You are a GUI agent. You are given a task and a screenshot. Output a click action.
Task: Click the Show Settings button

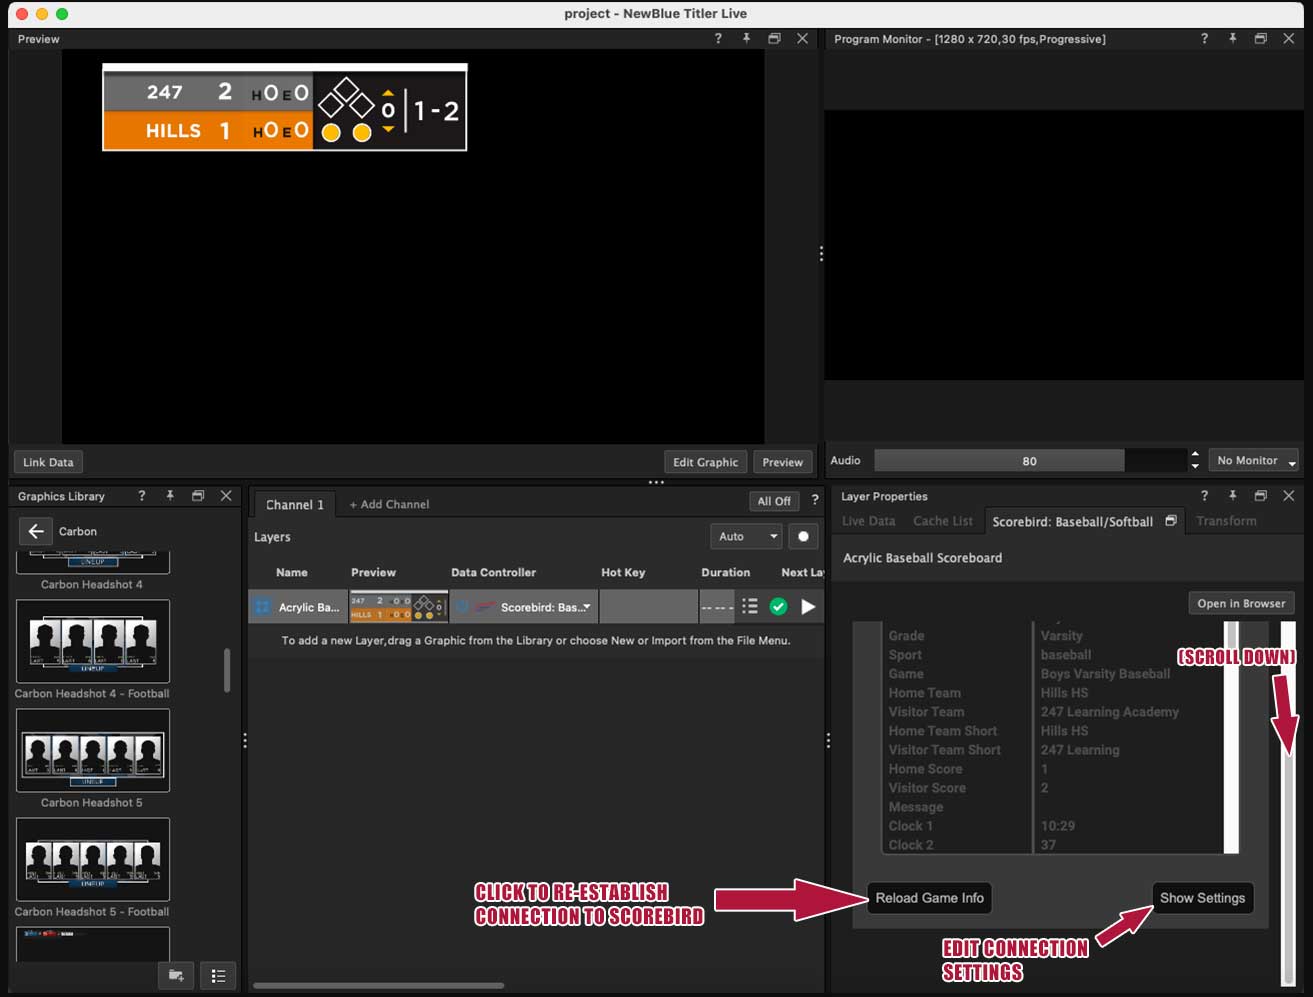[1202, 897]
